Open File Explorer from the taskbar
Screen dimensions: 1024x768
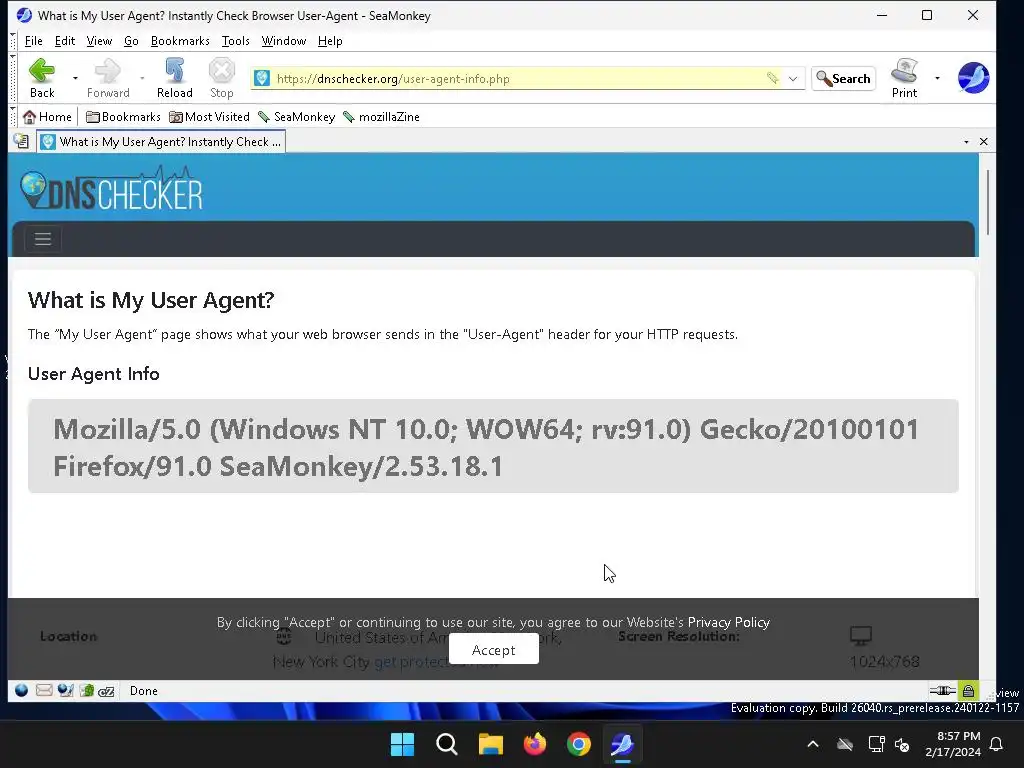490,744
